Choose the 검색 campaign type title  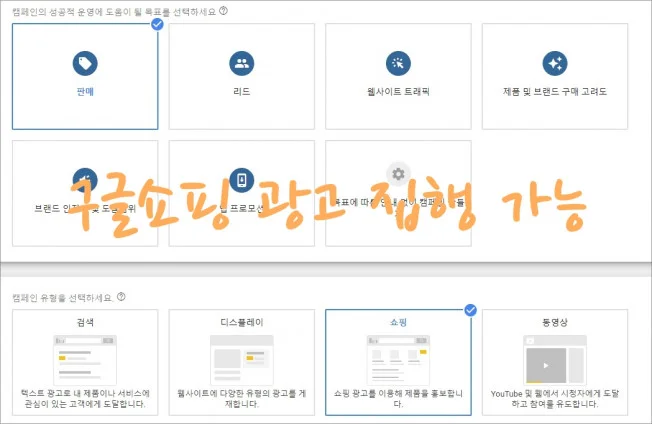[x=85, y=322]
